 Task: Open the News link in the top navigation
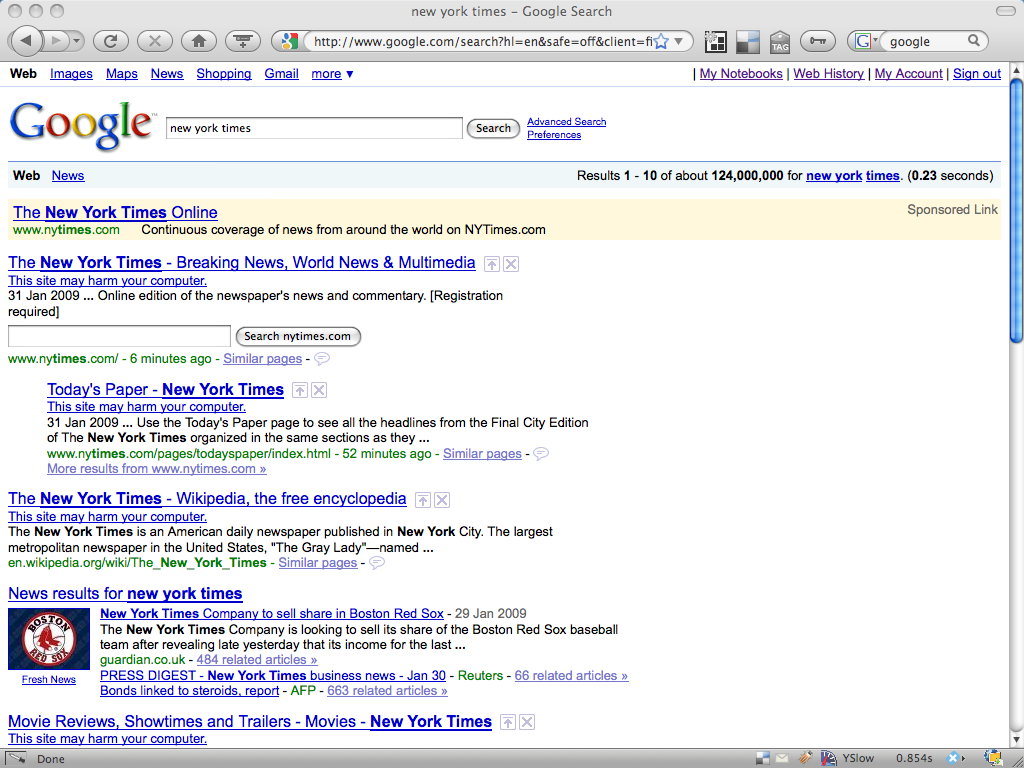tap(167, 74)
